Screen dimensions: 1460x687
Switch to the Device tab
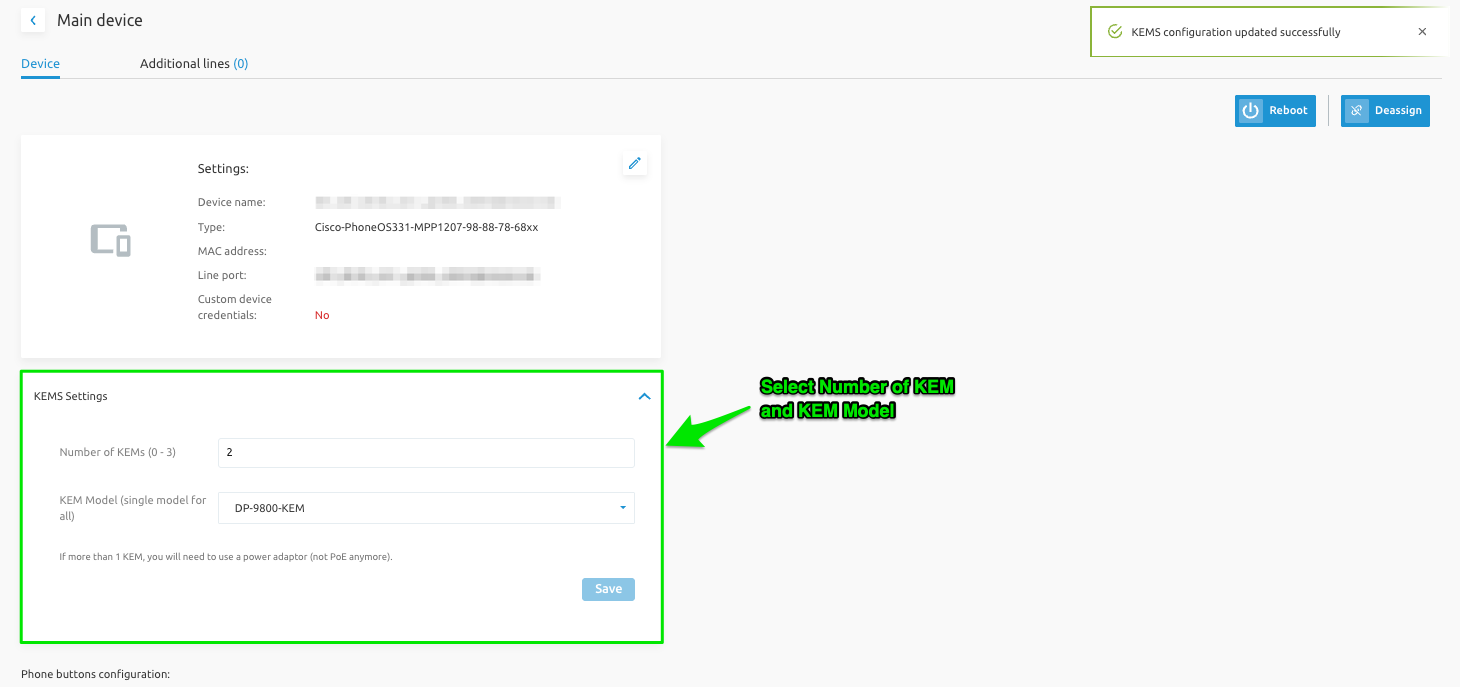[40, 64]
